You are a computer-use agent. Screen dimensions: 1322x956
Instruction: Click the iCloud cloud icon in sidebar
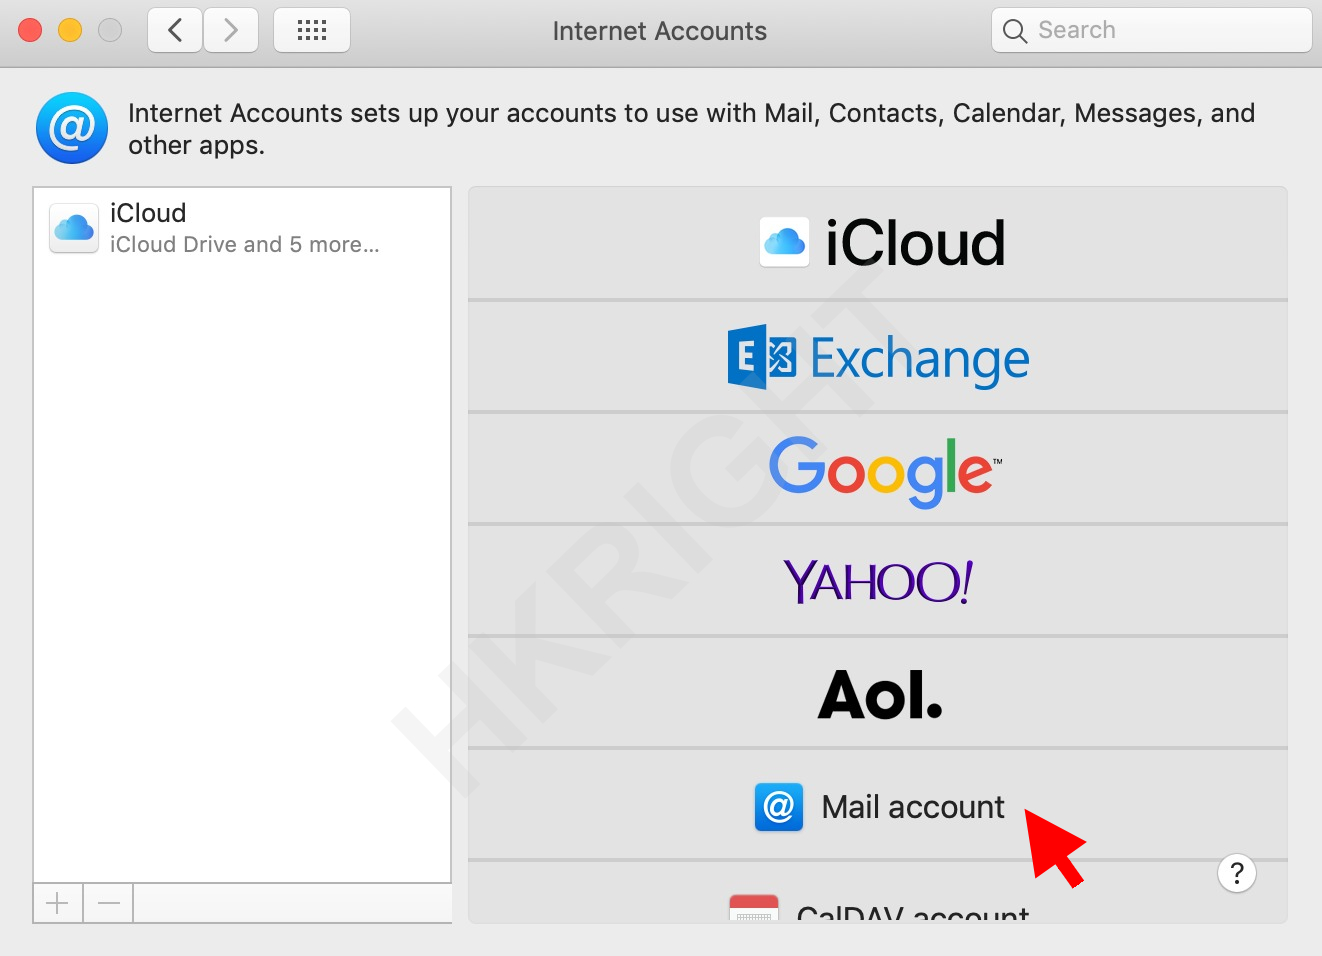[74, 229]
